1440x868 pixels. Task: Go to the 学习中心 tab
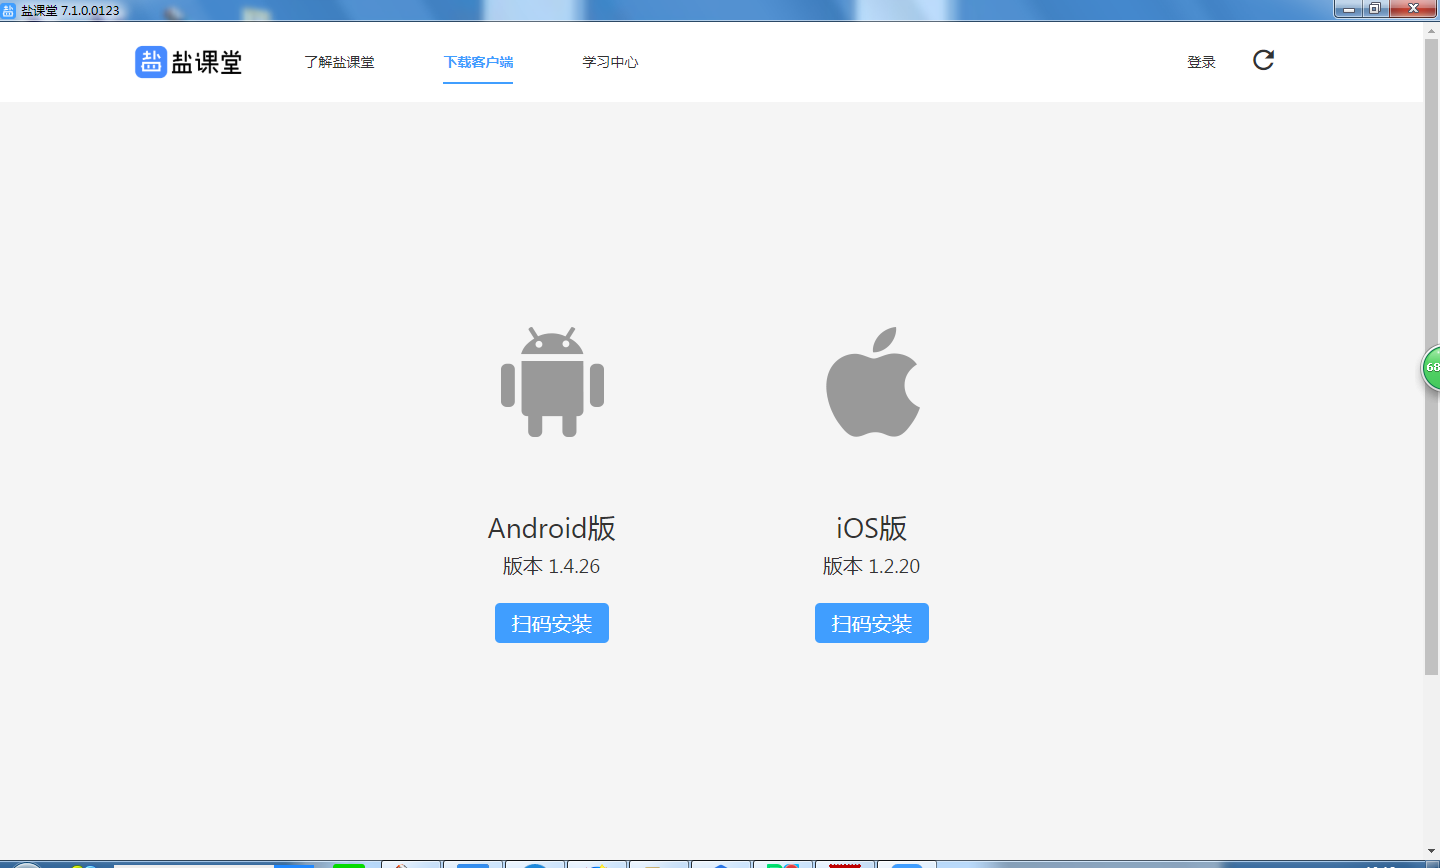pyautogui.click(x=610, y=62)
